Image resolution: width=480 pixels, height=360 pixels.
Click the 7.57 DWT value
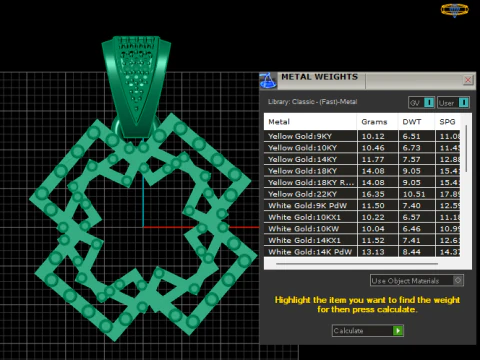click(x=411, y=159)
